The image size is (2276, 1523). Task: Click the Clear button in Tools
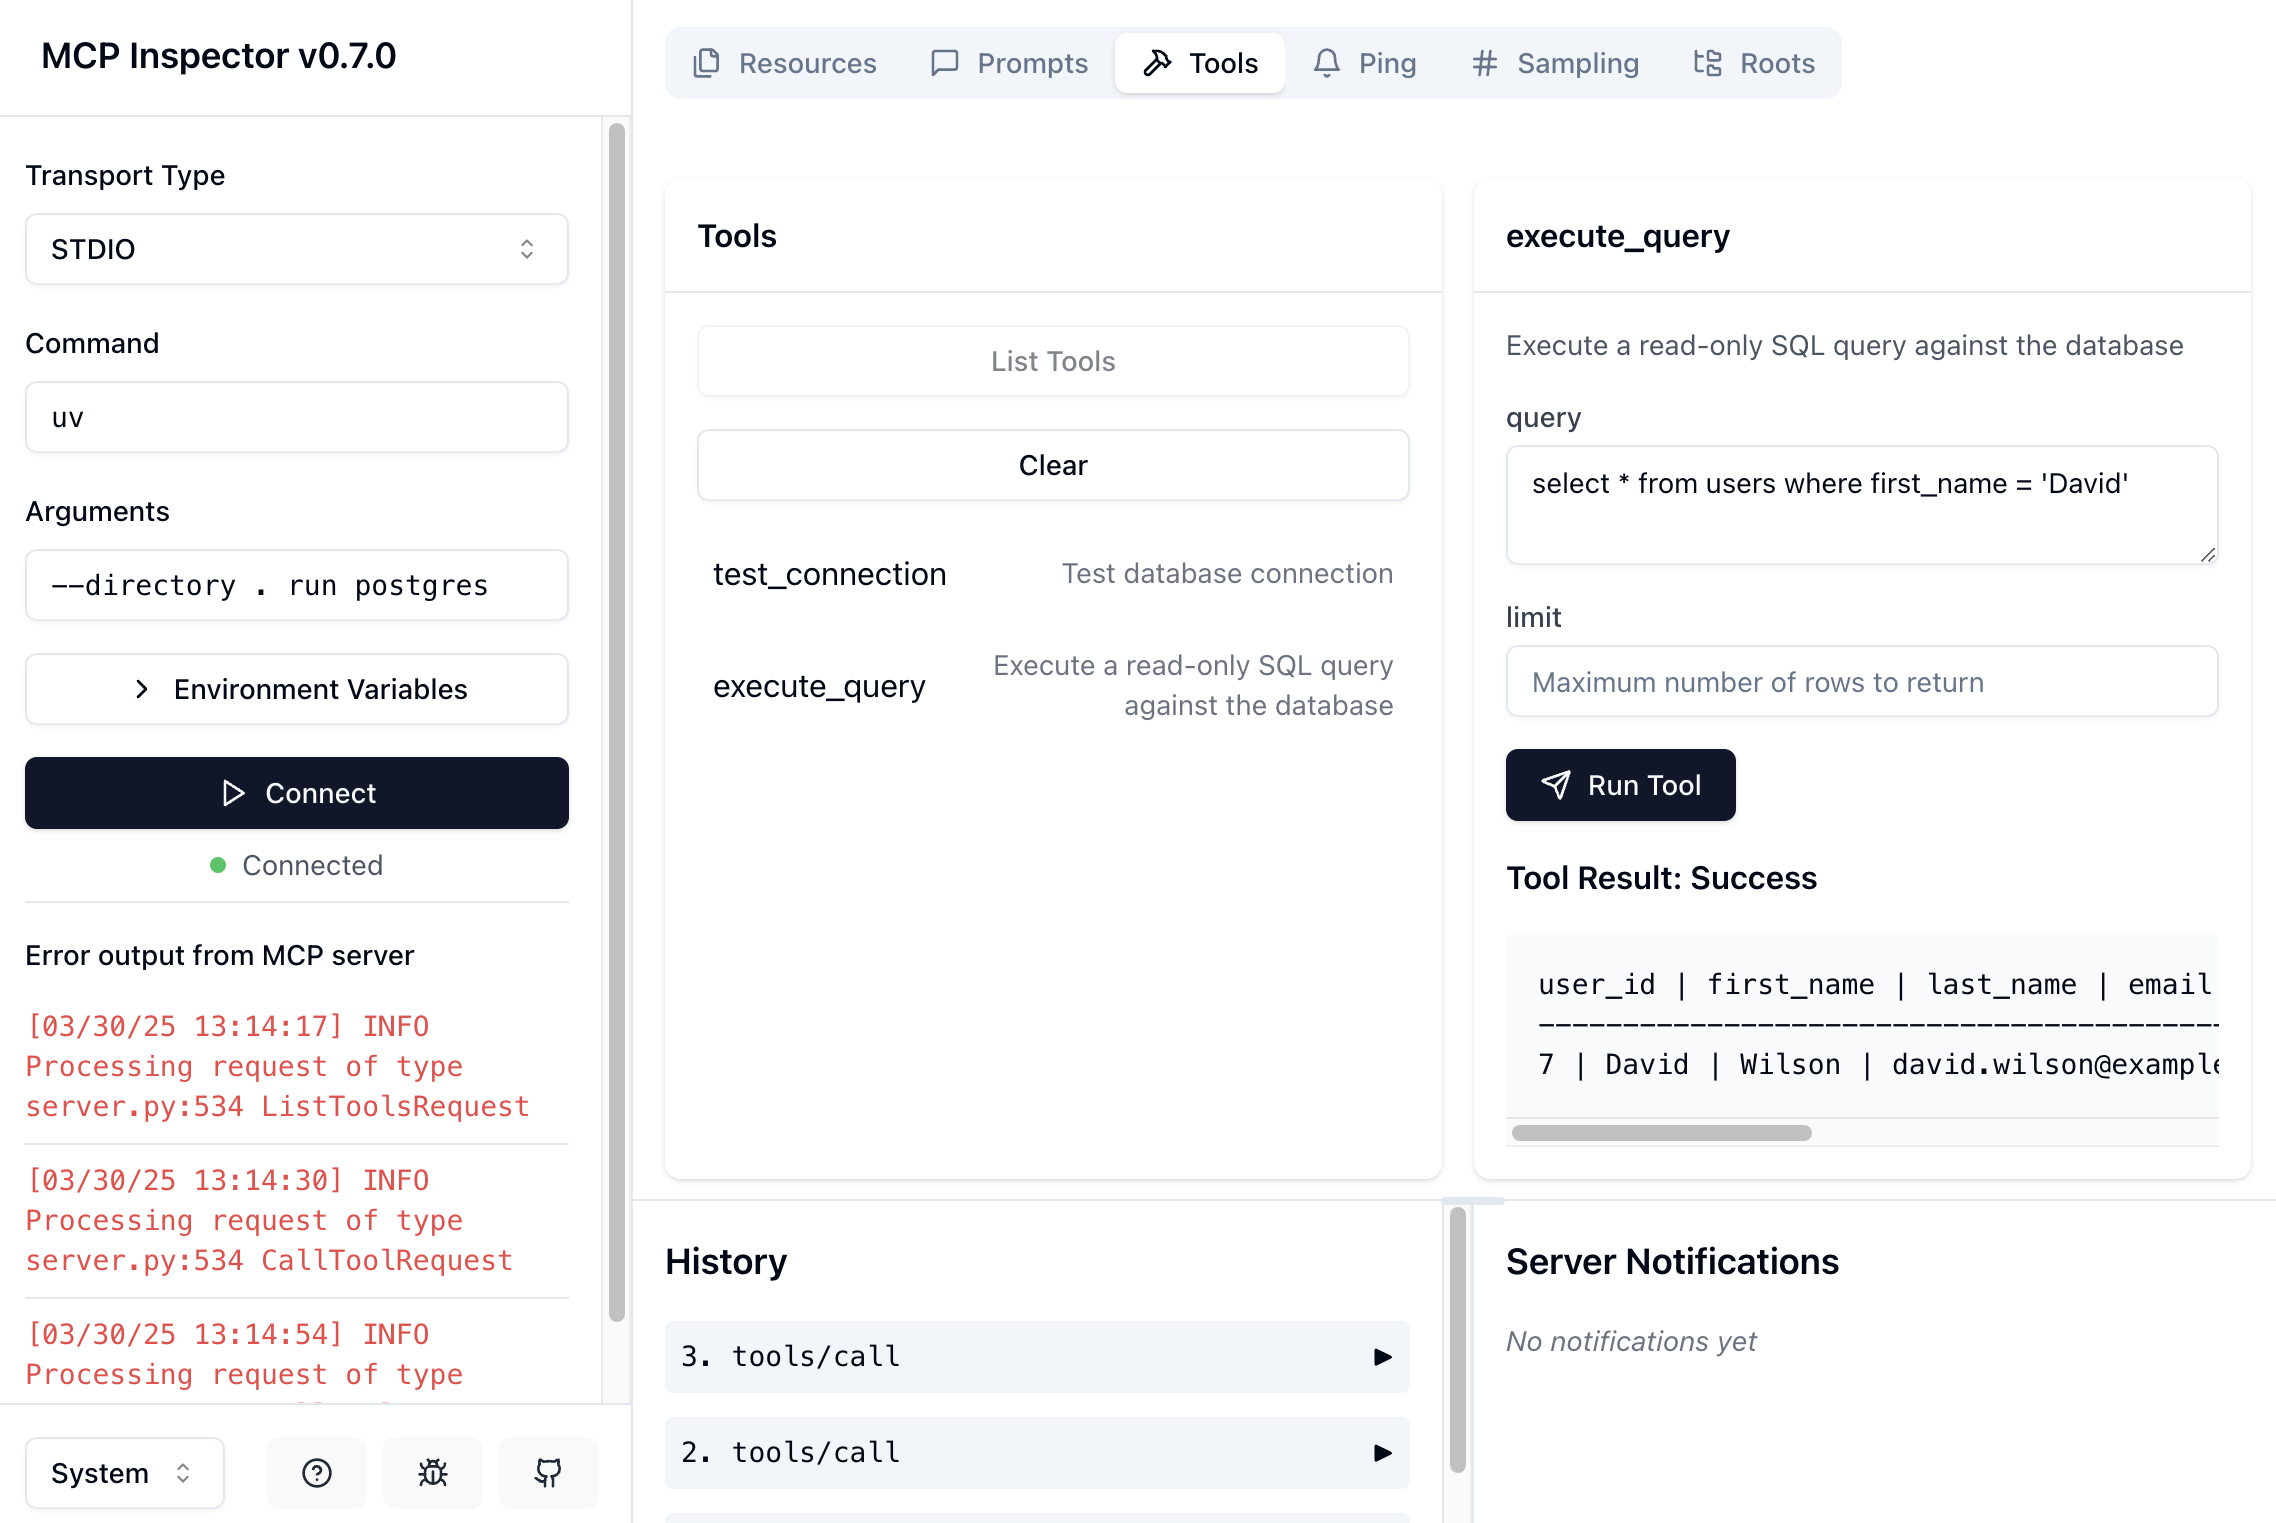[x=1052, y=465]
